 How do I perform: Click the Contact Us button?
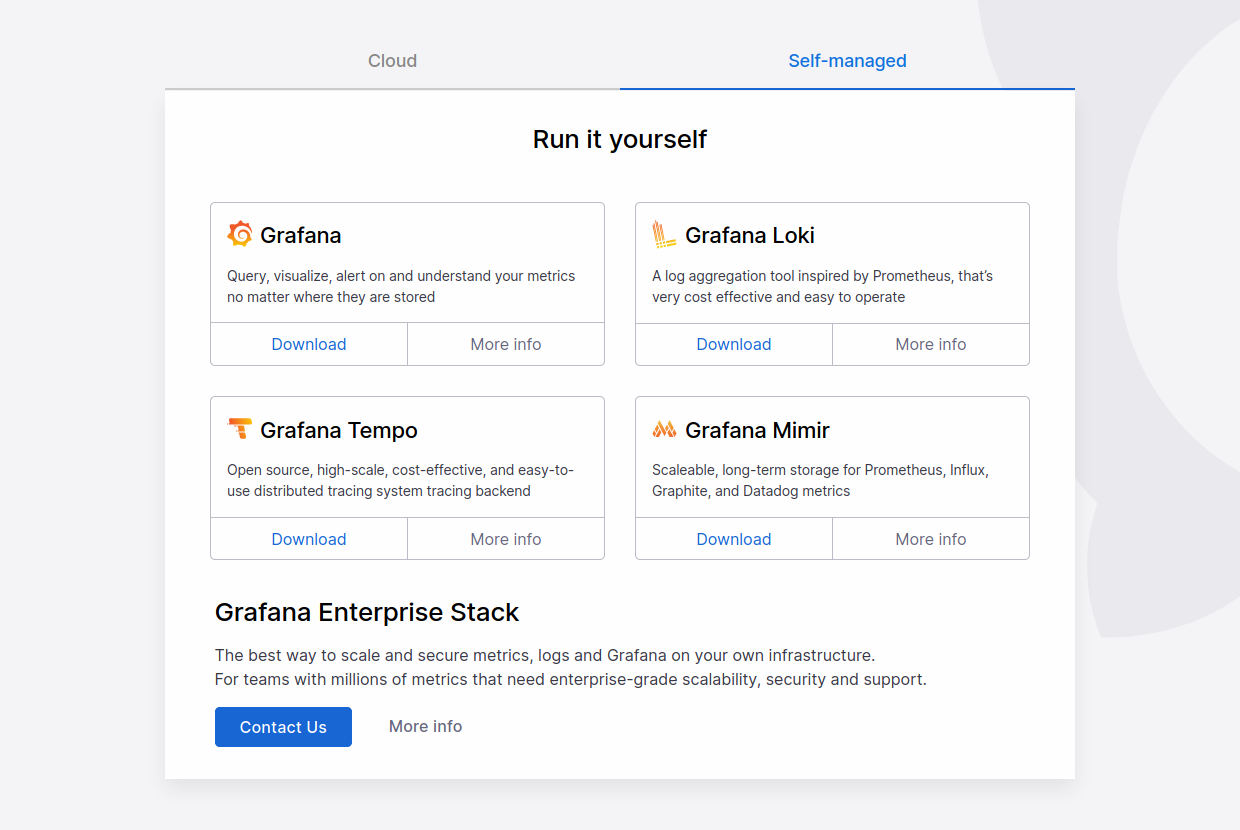pos(283,726)
